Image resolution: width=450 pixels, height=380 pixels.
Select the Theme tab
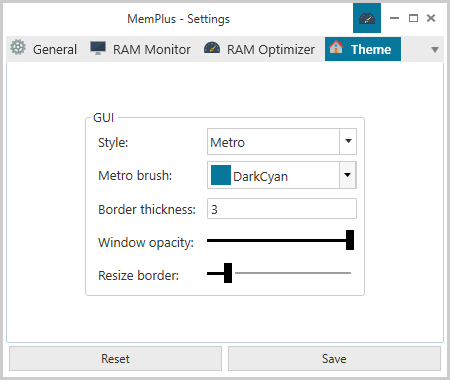point(363,49)
